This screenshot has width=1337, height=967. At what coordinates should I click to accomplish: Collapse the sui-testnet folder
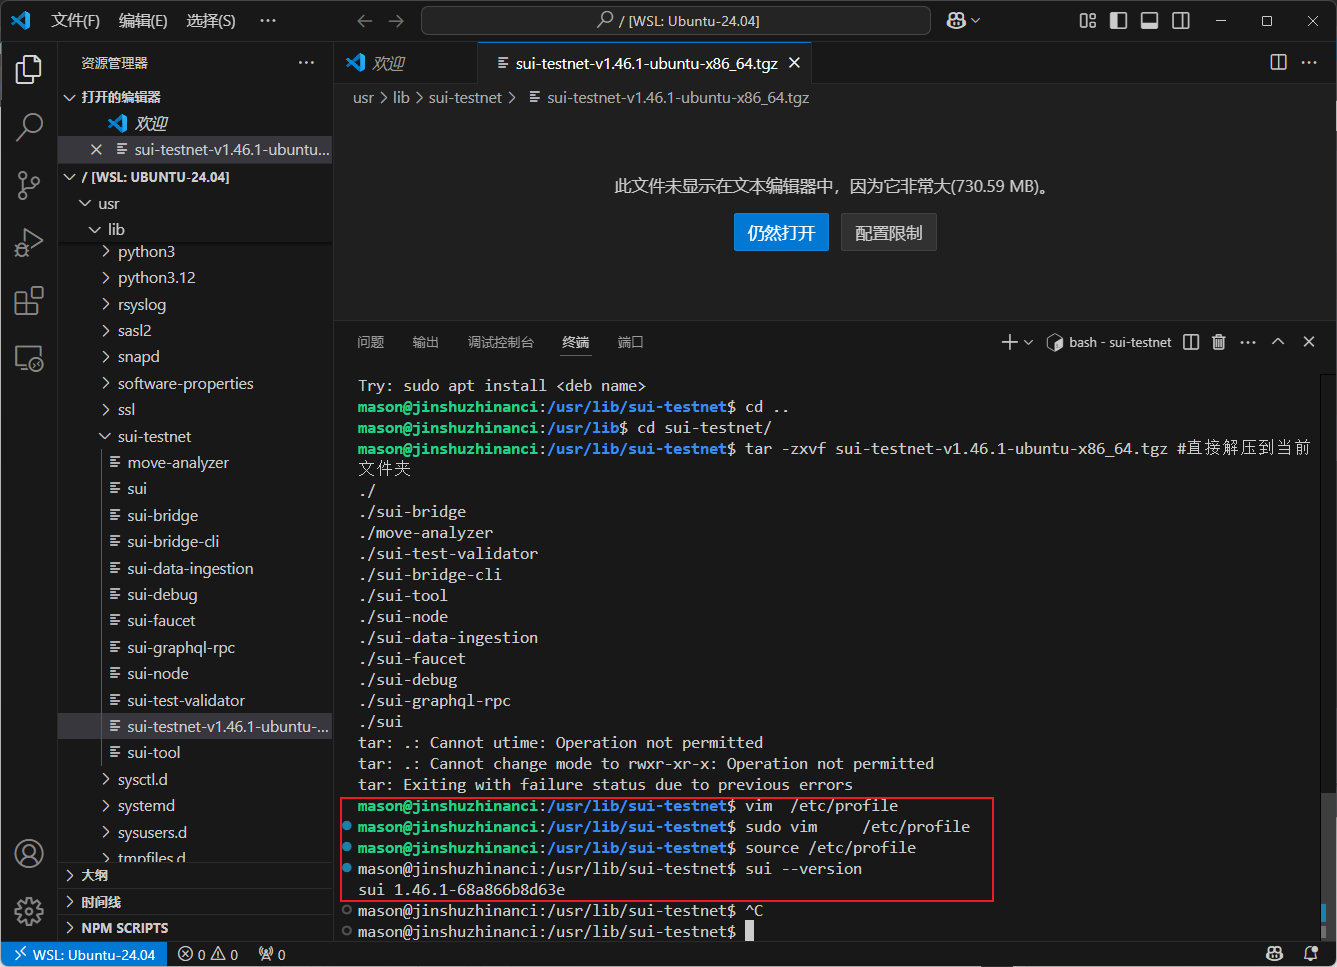coord(195,437)
